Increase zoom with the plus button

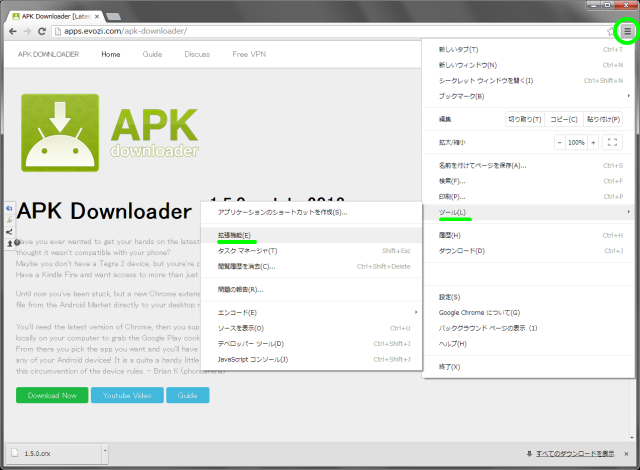click(x=593, y=143)
